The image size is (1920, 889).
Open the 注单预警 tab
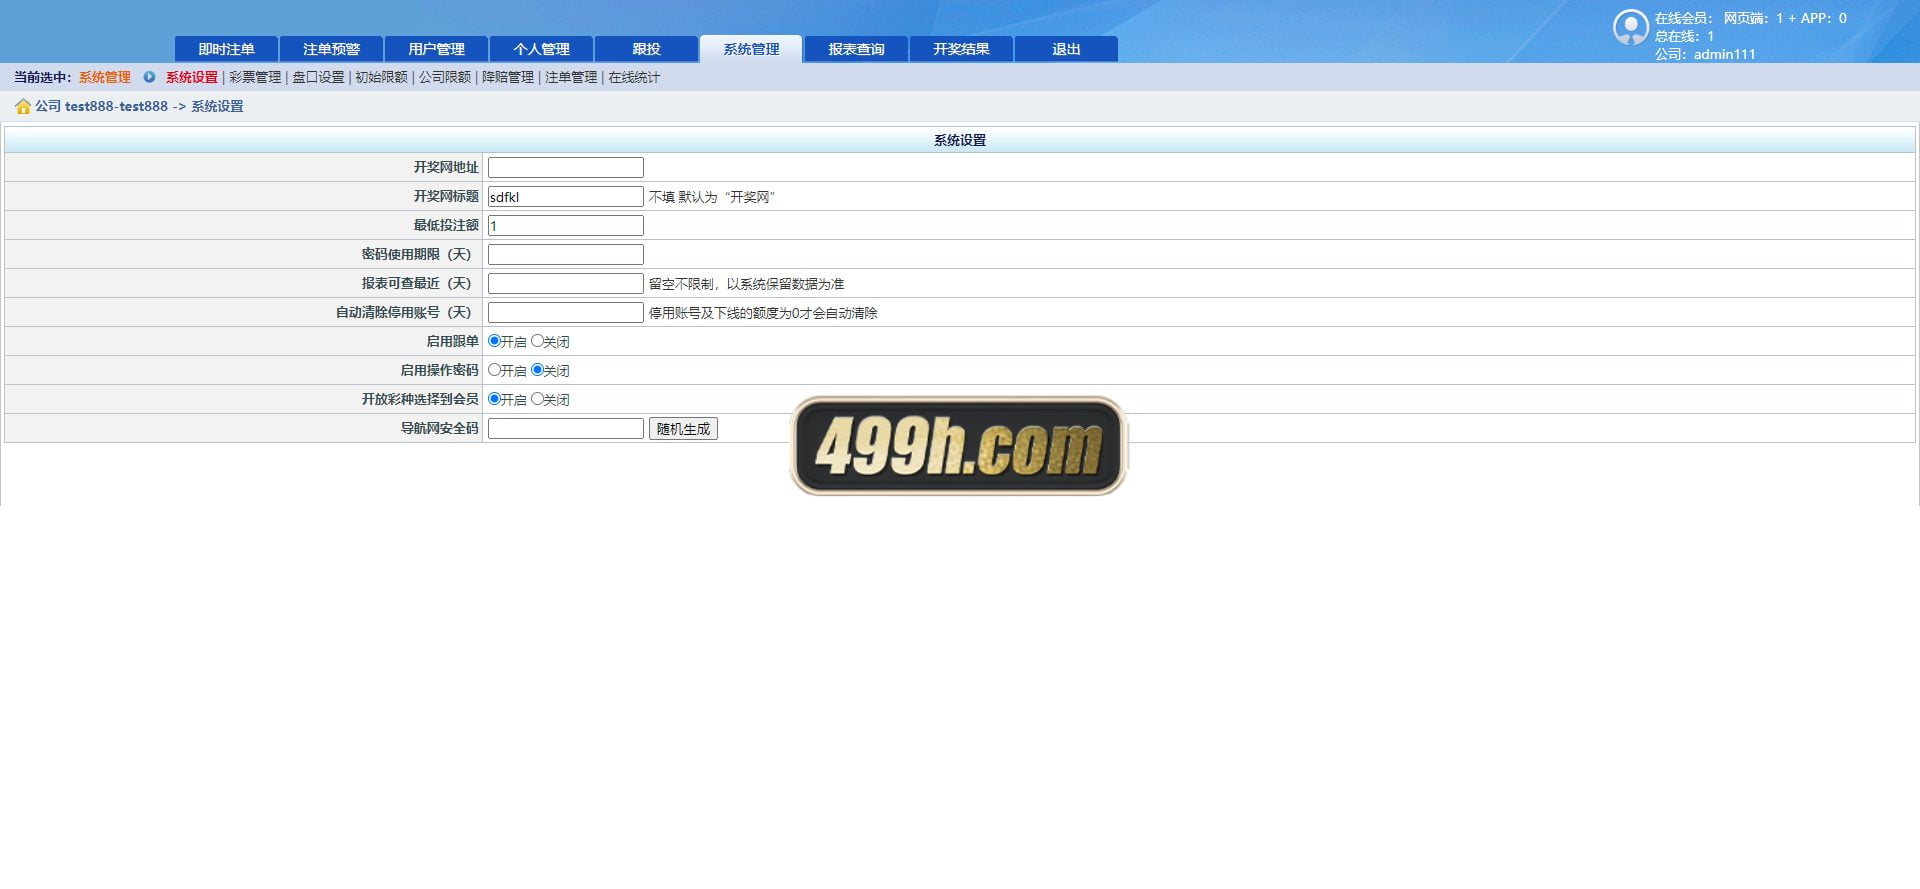(x=331, y=49)
